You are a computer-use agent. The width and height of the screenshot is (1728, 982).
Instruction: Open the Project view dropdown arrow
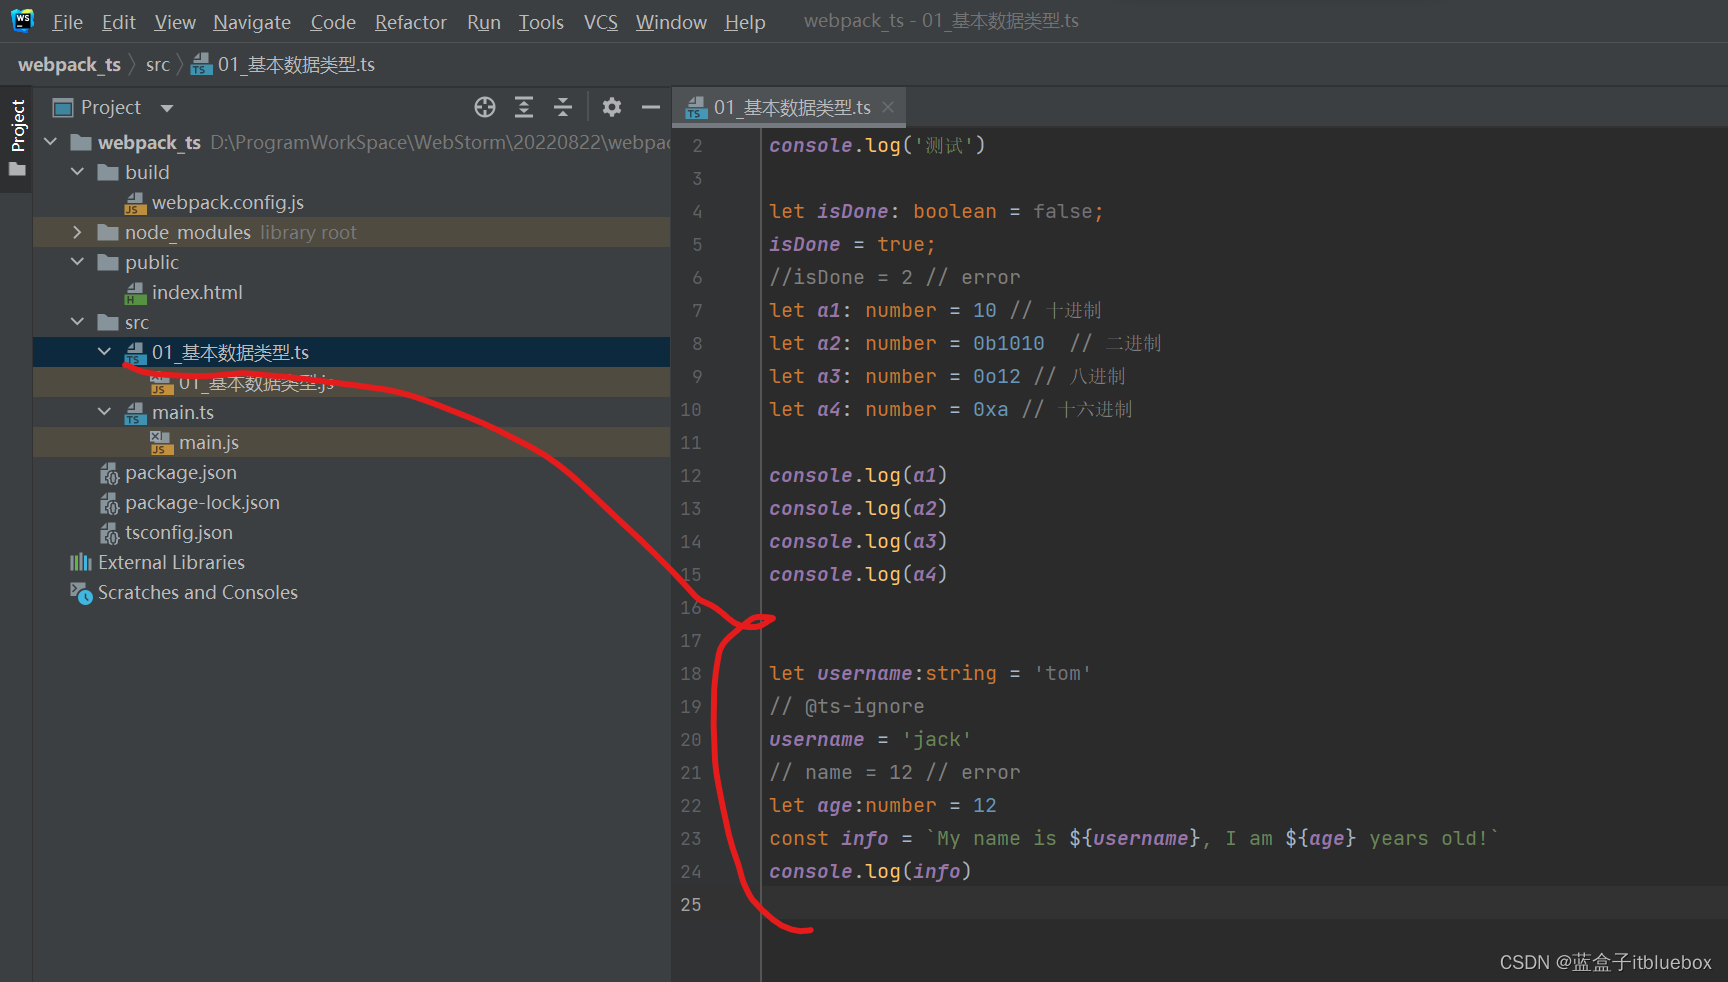coord(167,108)
